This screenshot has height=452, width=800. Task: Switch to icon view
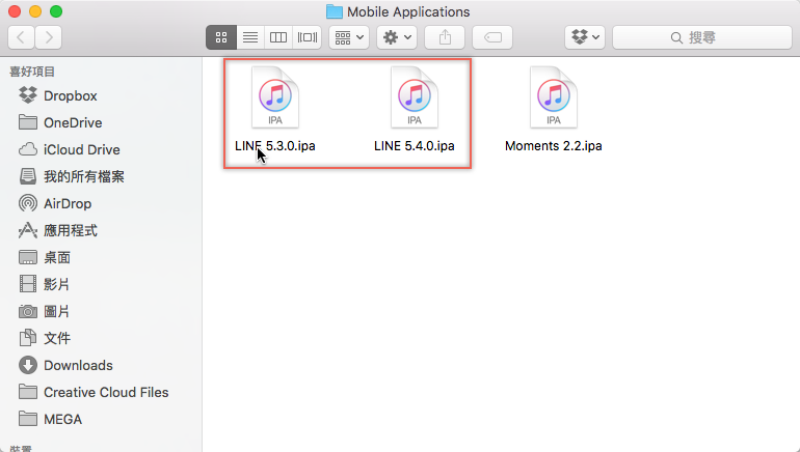coord(221,37)
